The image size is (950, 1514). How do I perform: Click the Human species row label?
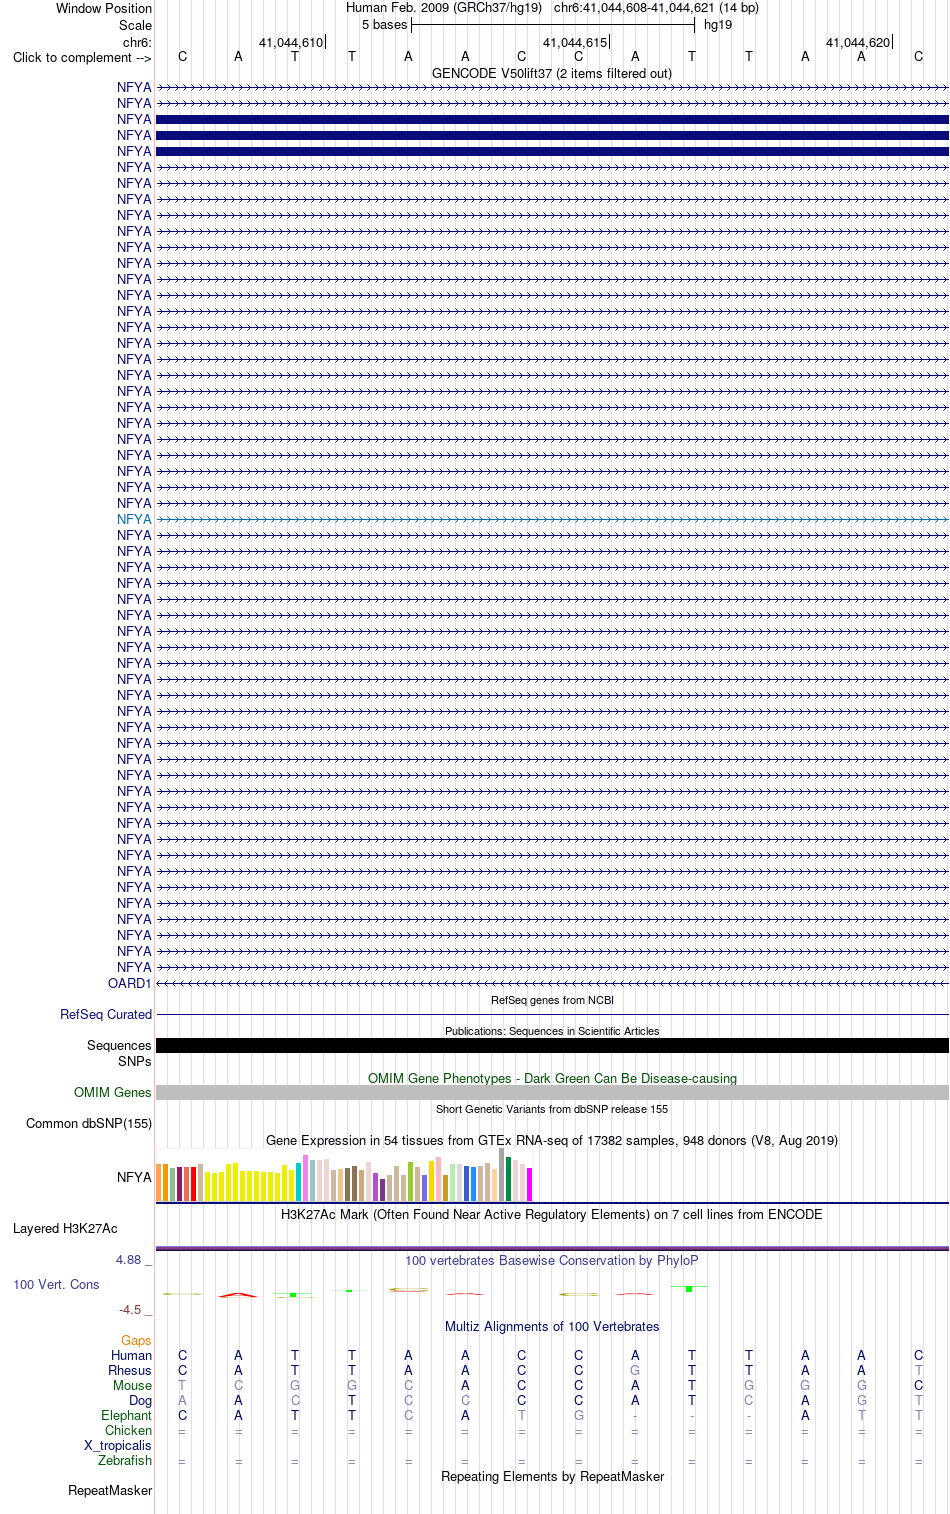[131, 1355]
